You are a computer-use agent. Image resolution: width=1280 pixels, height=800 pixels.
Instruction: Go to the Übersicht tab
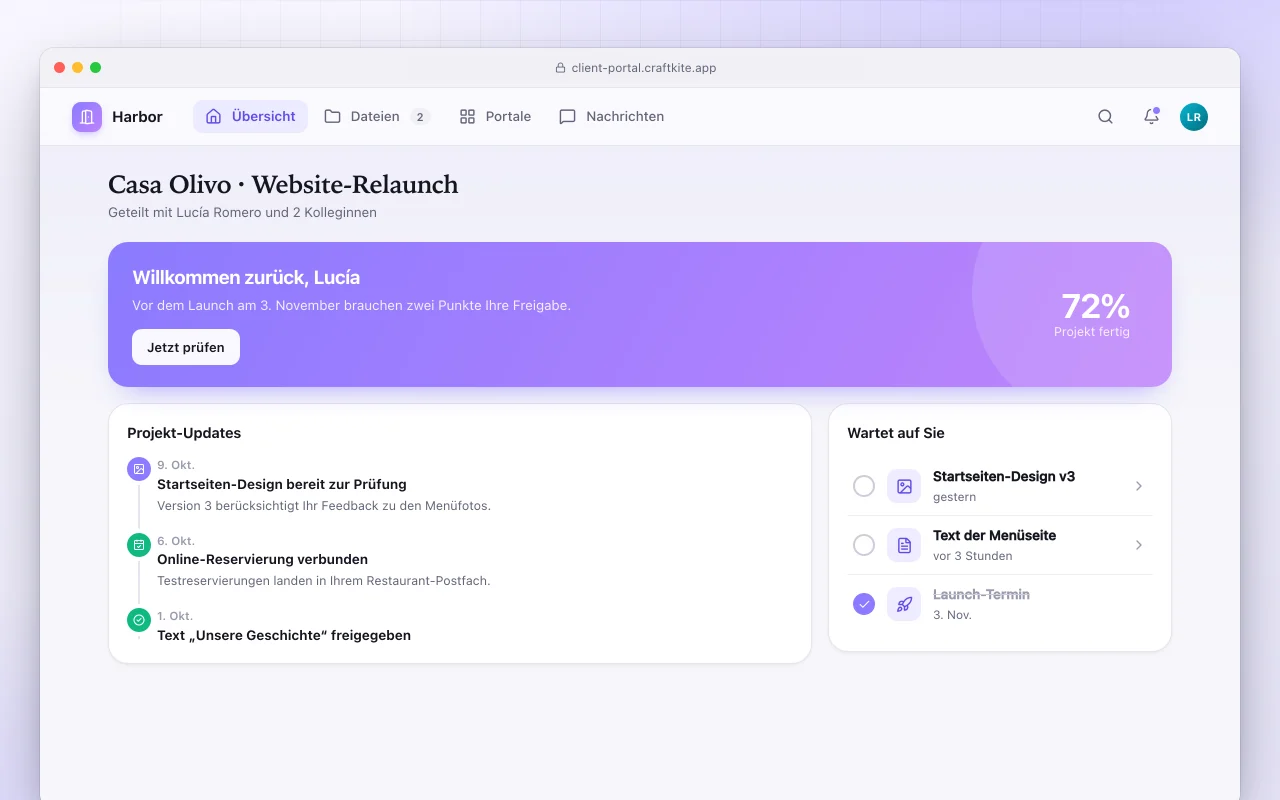(250, 117)
